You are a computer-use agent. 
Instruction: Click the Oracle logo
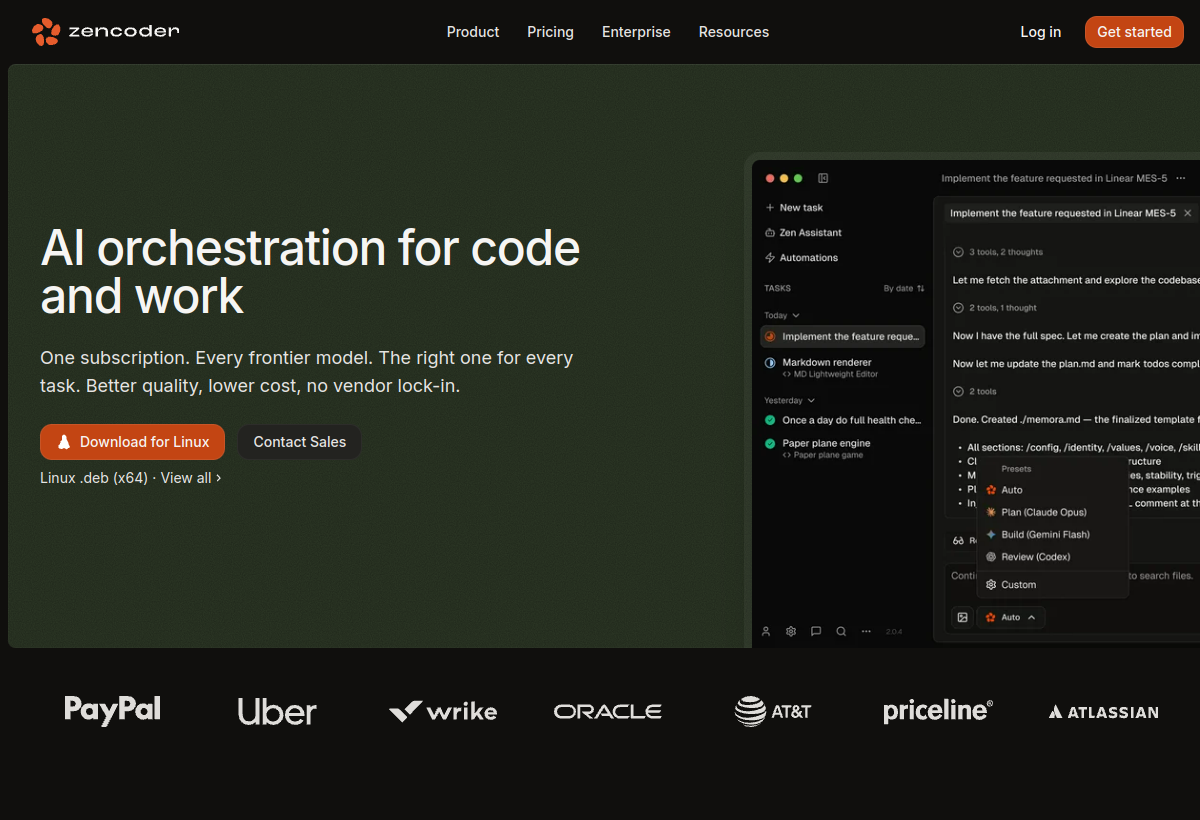point(608,711)
